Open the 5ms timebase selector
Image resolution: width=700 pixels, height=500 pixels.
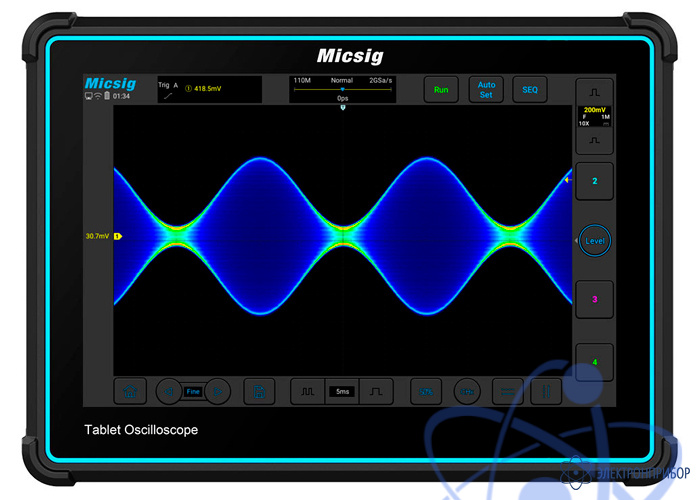click(342, 392)
